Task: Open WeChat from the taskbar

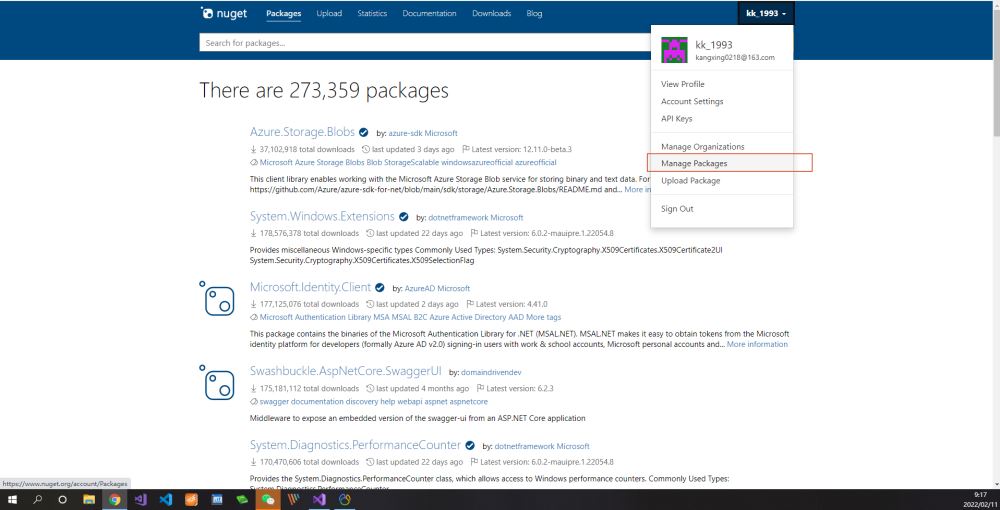Action: [x=268, y=500]
